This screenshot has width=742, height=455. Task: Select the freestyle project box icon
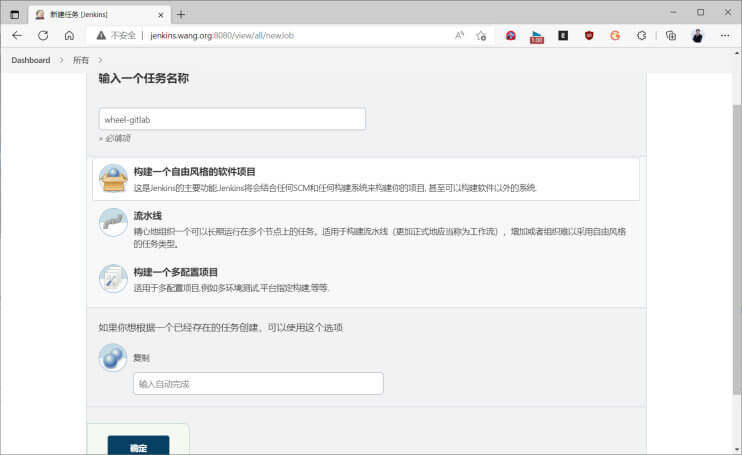click(x=113, y=178)
